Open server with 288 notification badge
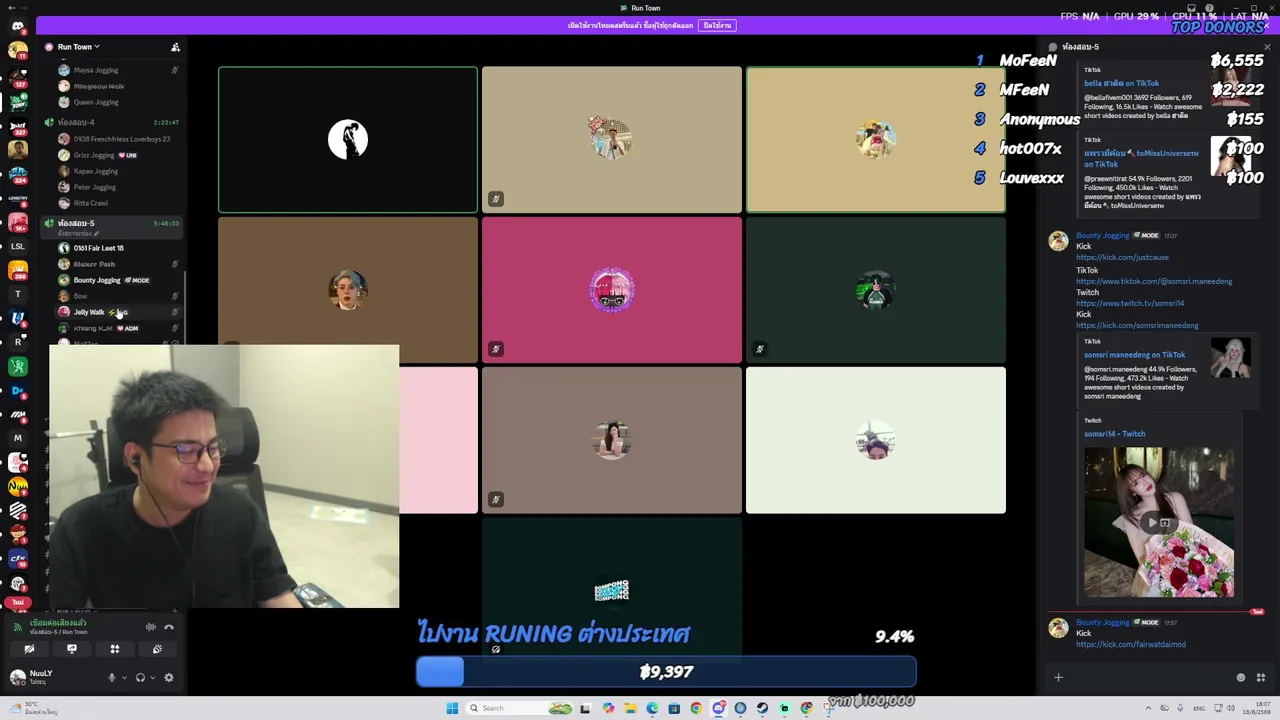Viewport: 1280px width, 720px height. (x=18, y=270)
